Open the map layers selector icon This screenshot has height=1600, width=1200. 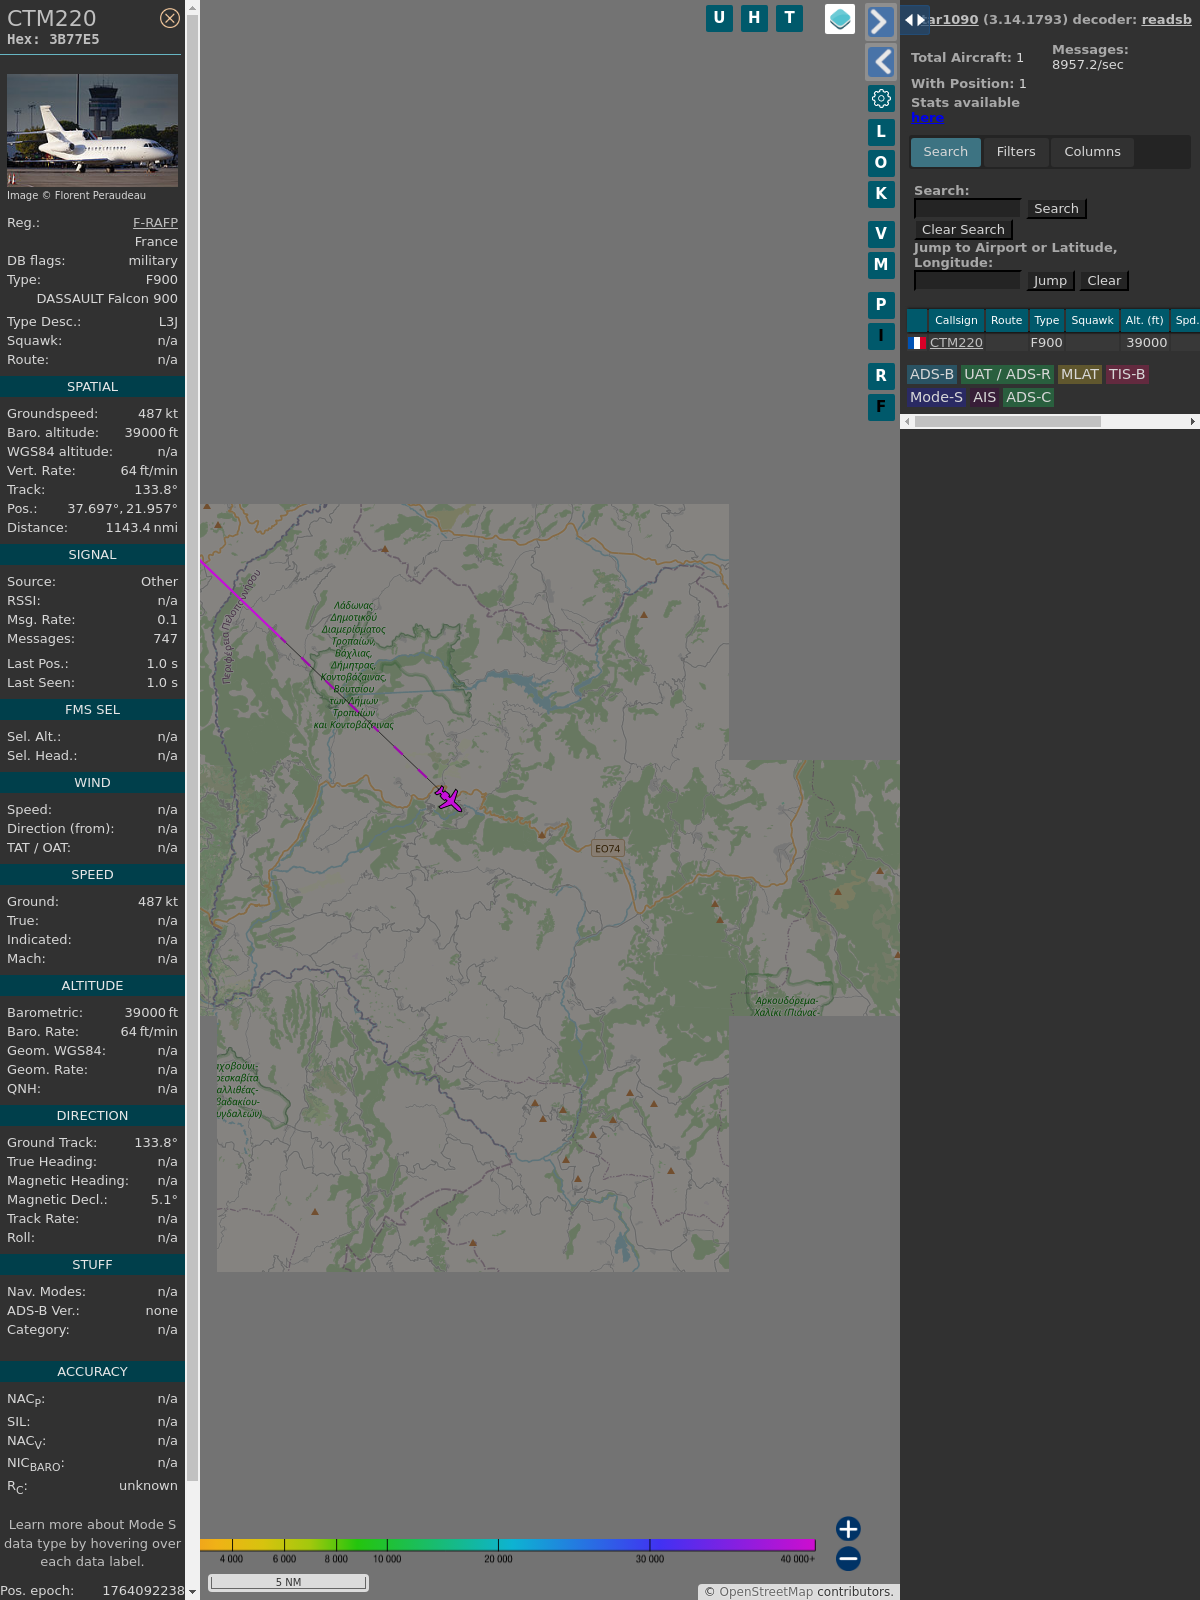tap(840, 19)
